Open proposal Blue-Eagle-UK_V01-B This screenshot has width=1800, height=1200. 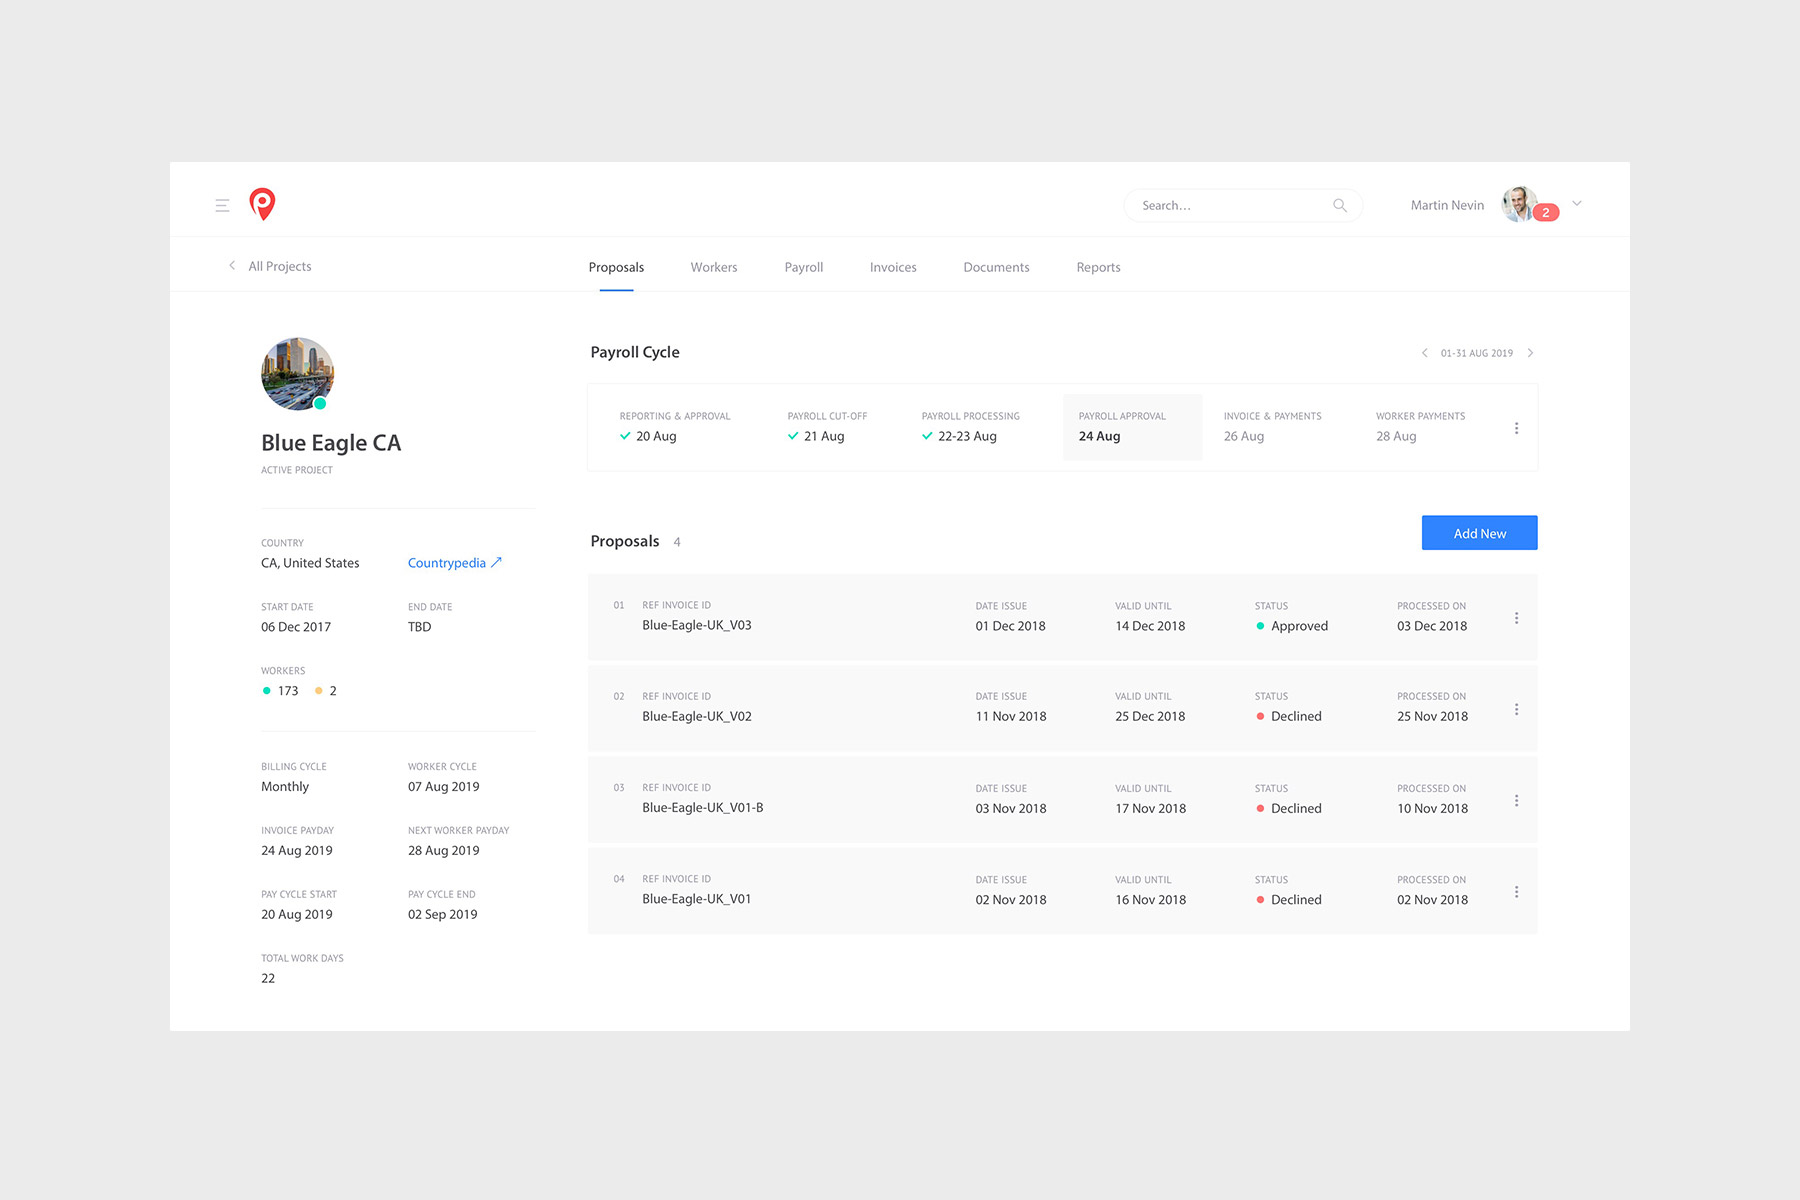point(703,807)
